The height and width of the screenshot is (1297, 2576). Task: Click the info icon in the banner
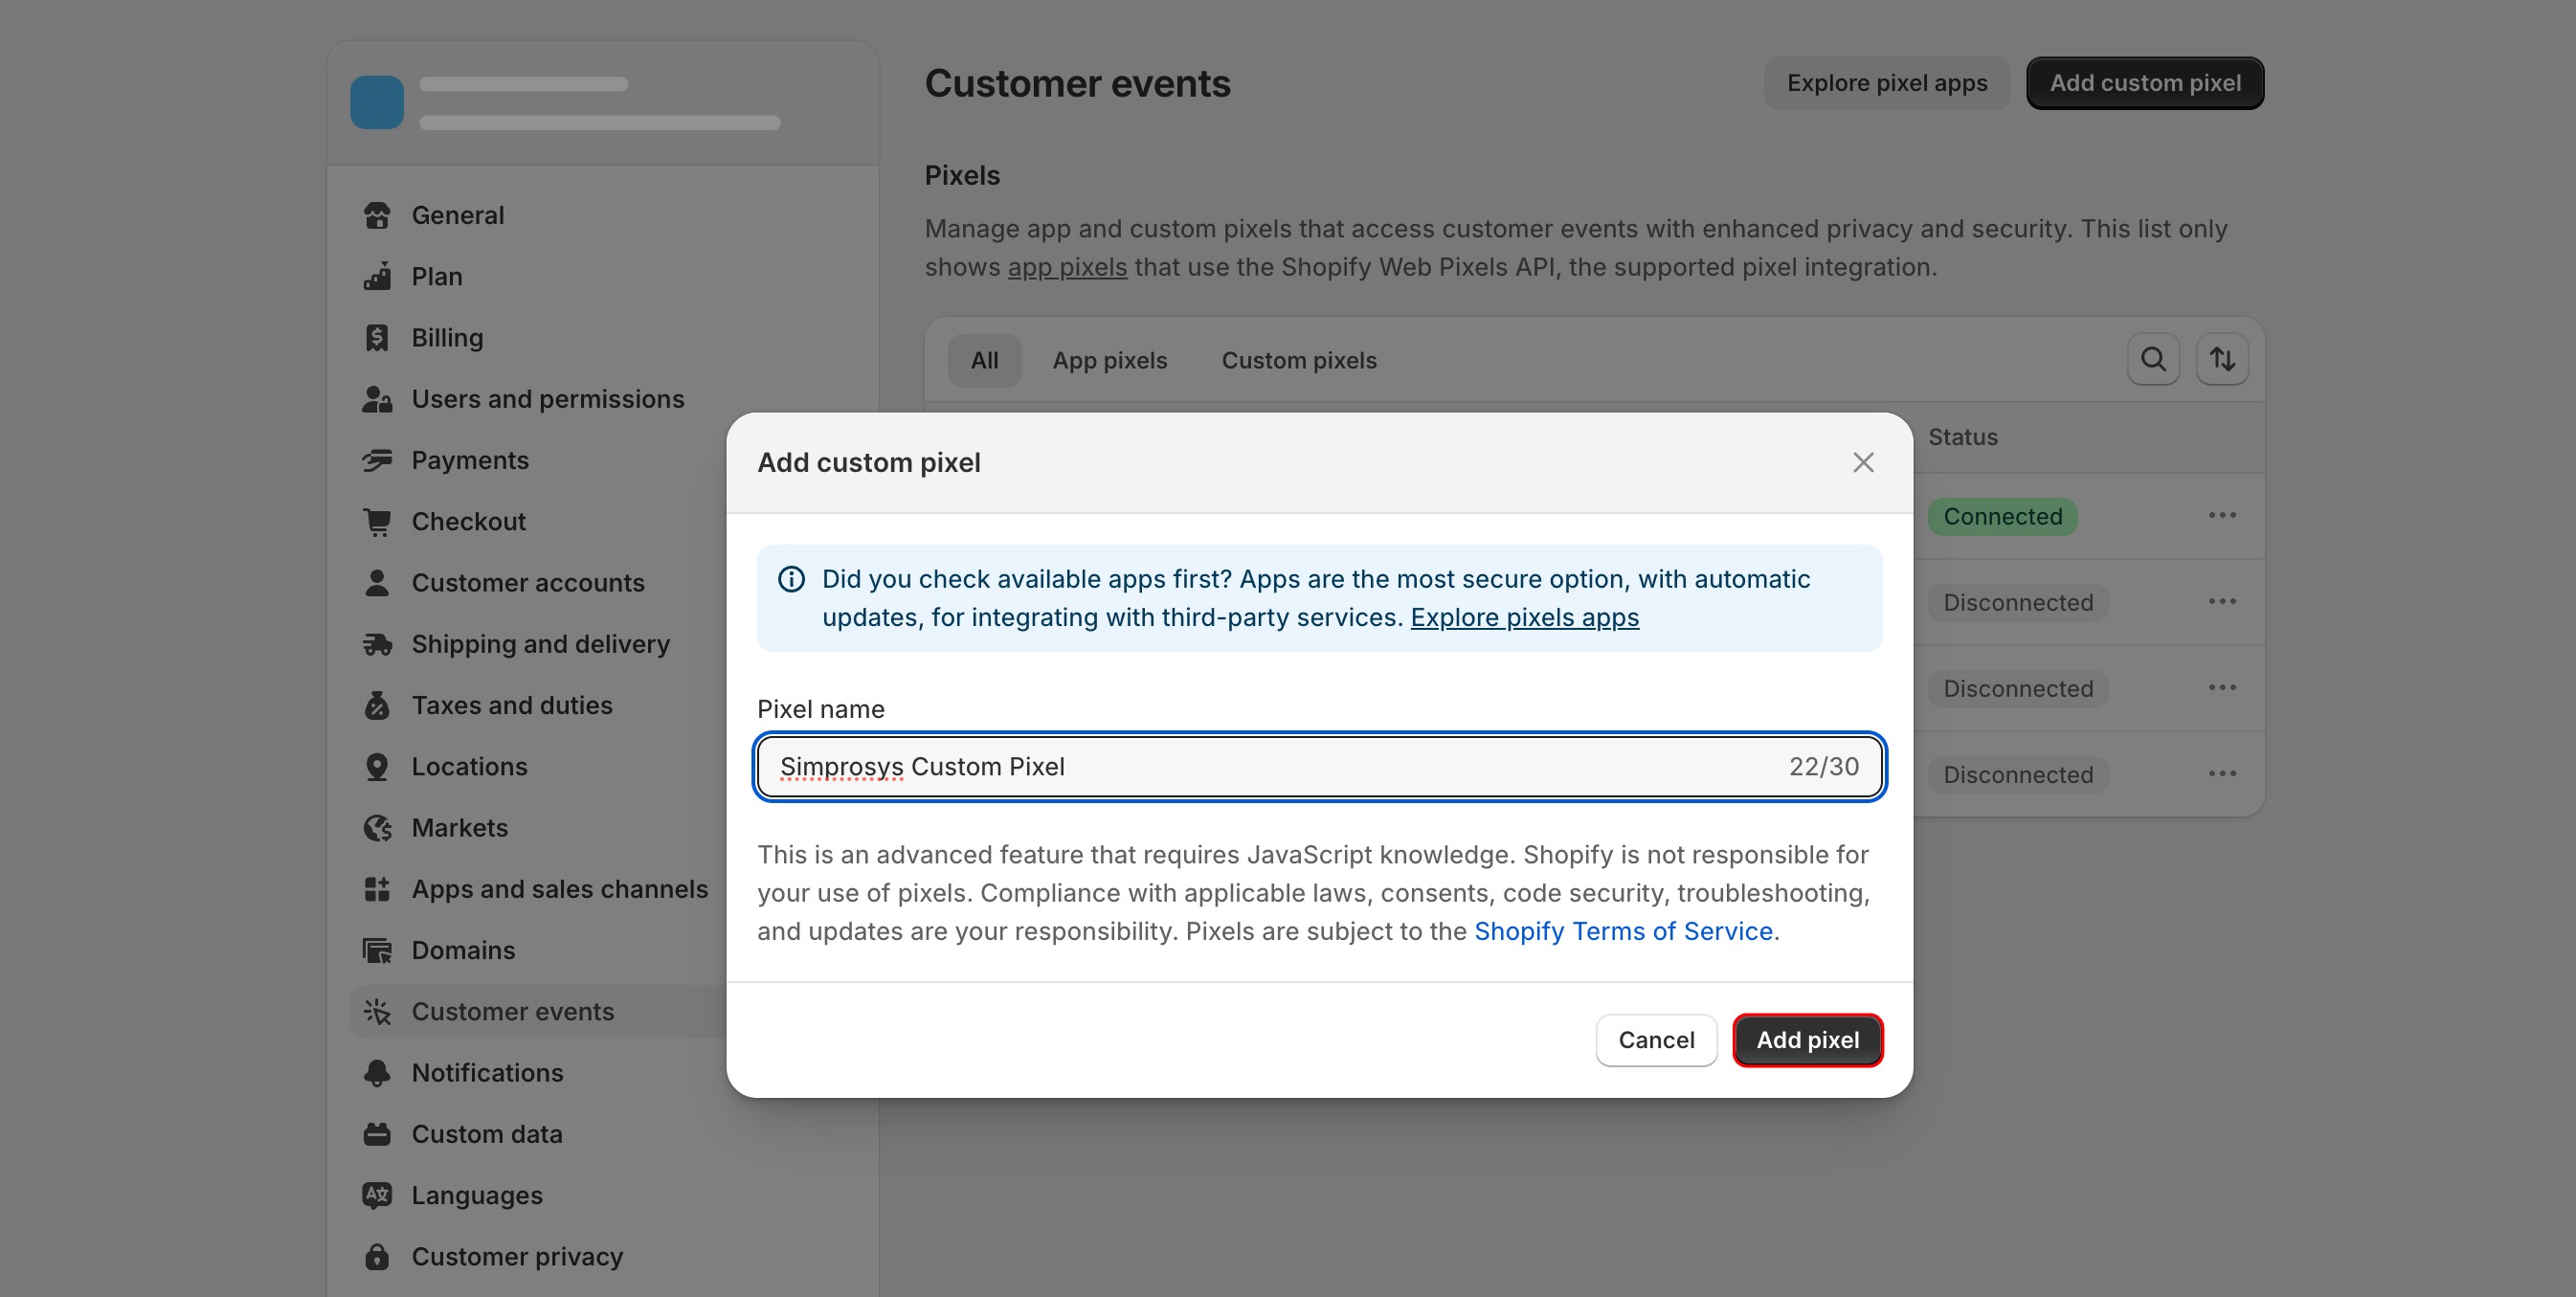(x=791, y=579)
